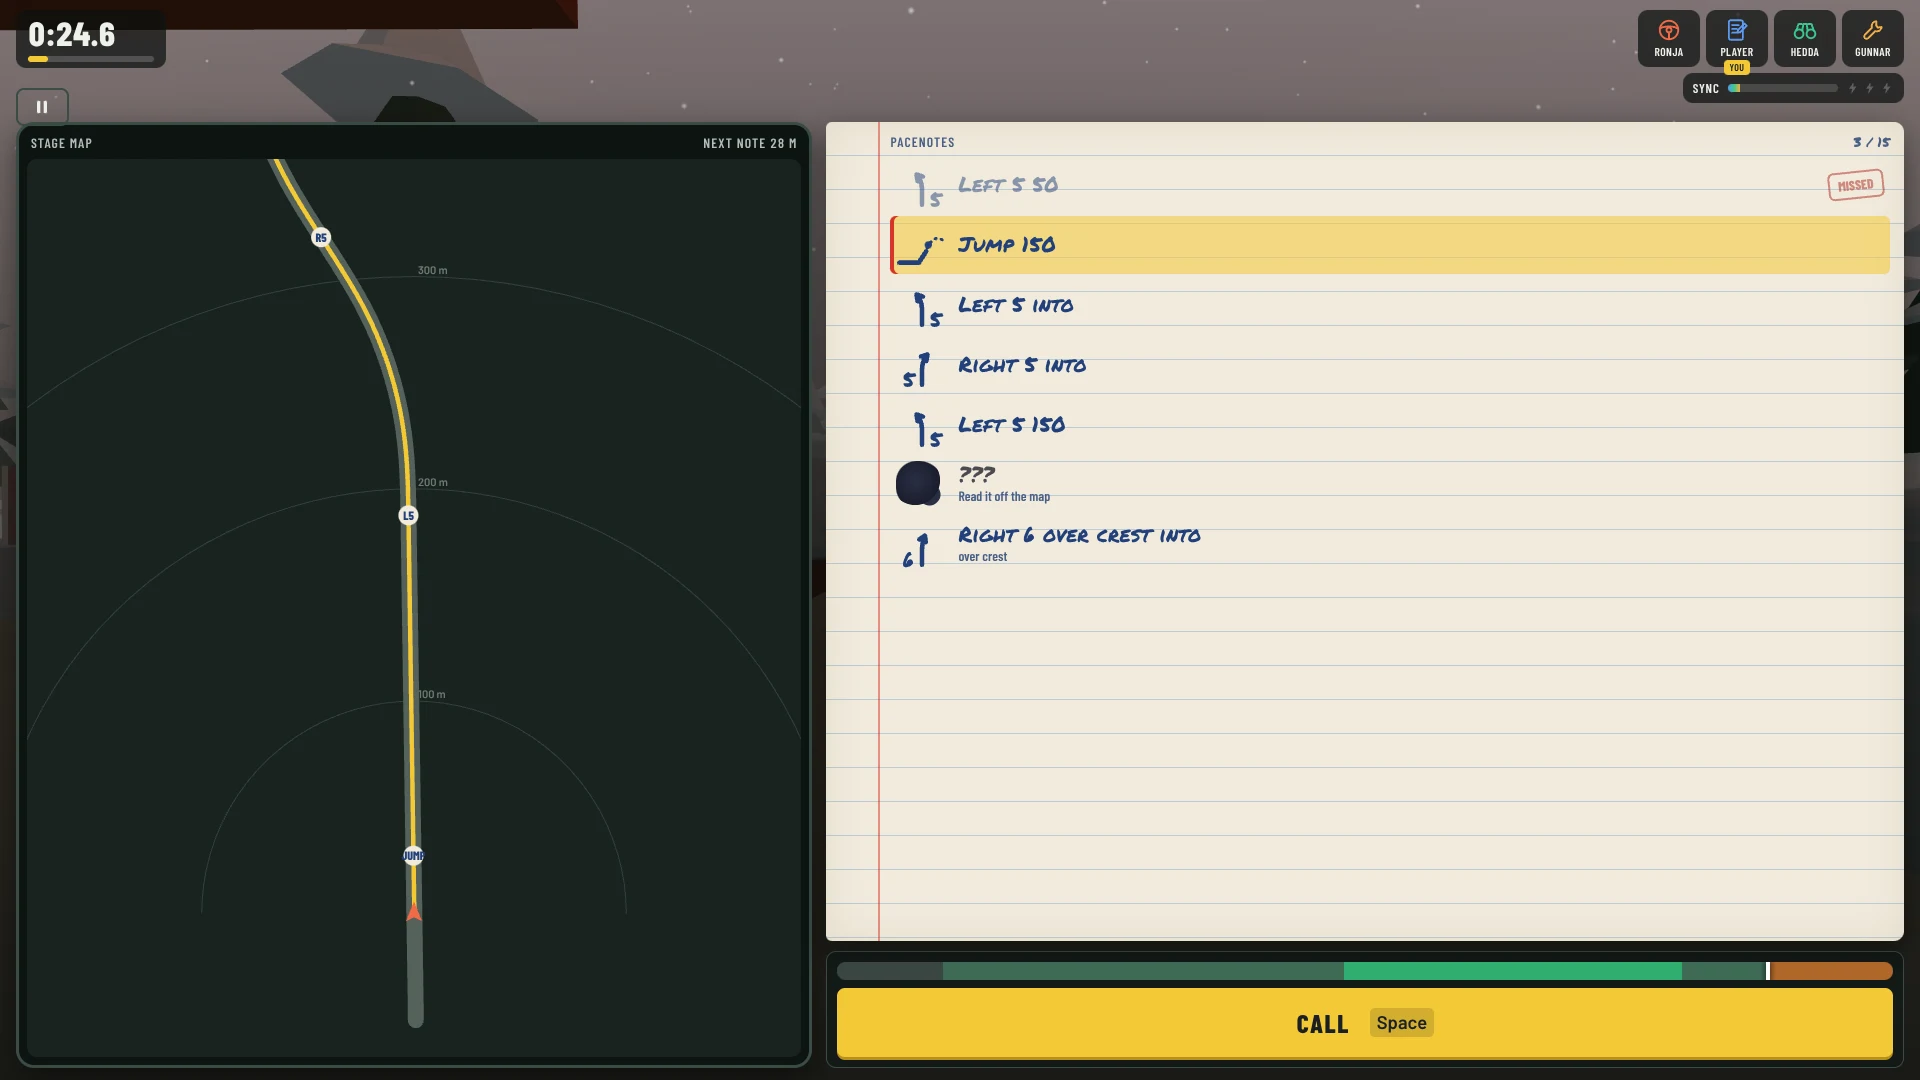Click the left-5 arrow icon beside Left 5 into
The width and height of the screenshot is (1920, 1080).
(927, 310)
